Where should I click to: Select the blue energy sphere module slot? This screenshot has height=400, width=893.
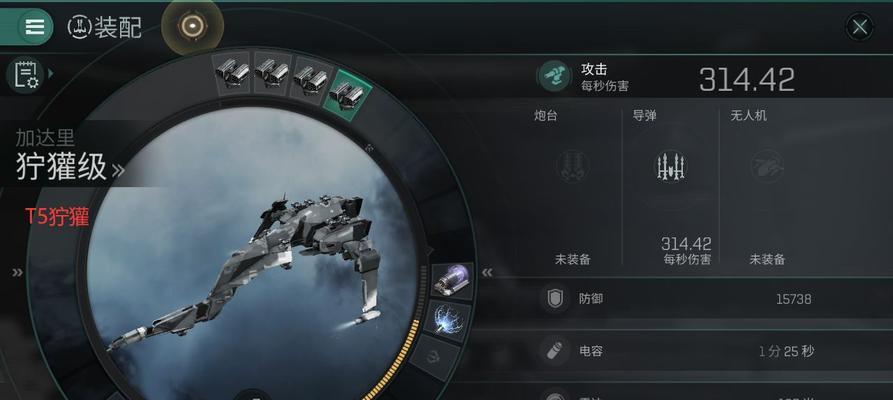point(448,320)
